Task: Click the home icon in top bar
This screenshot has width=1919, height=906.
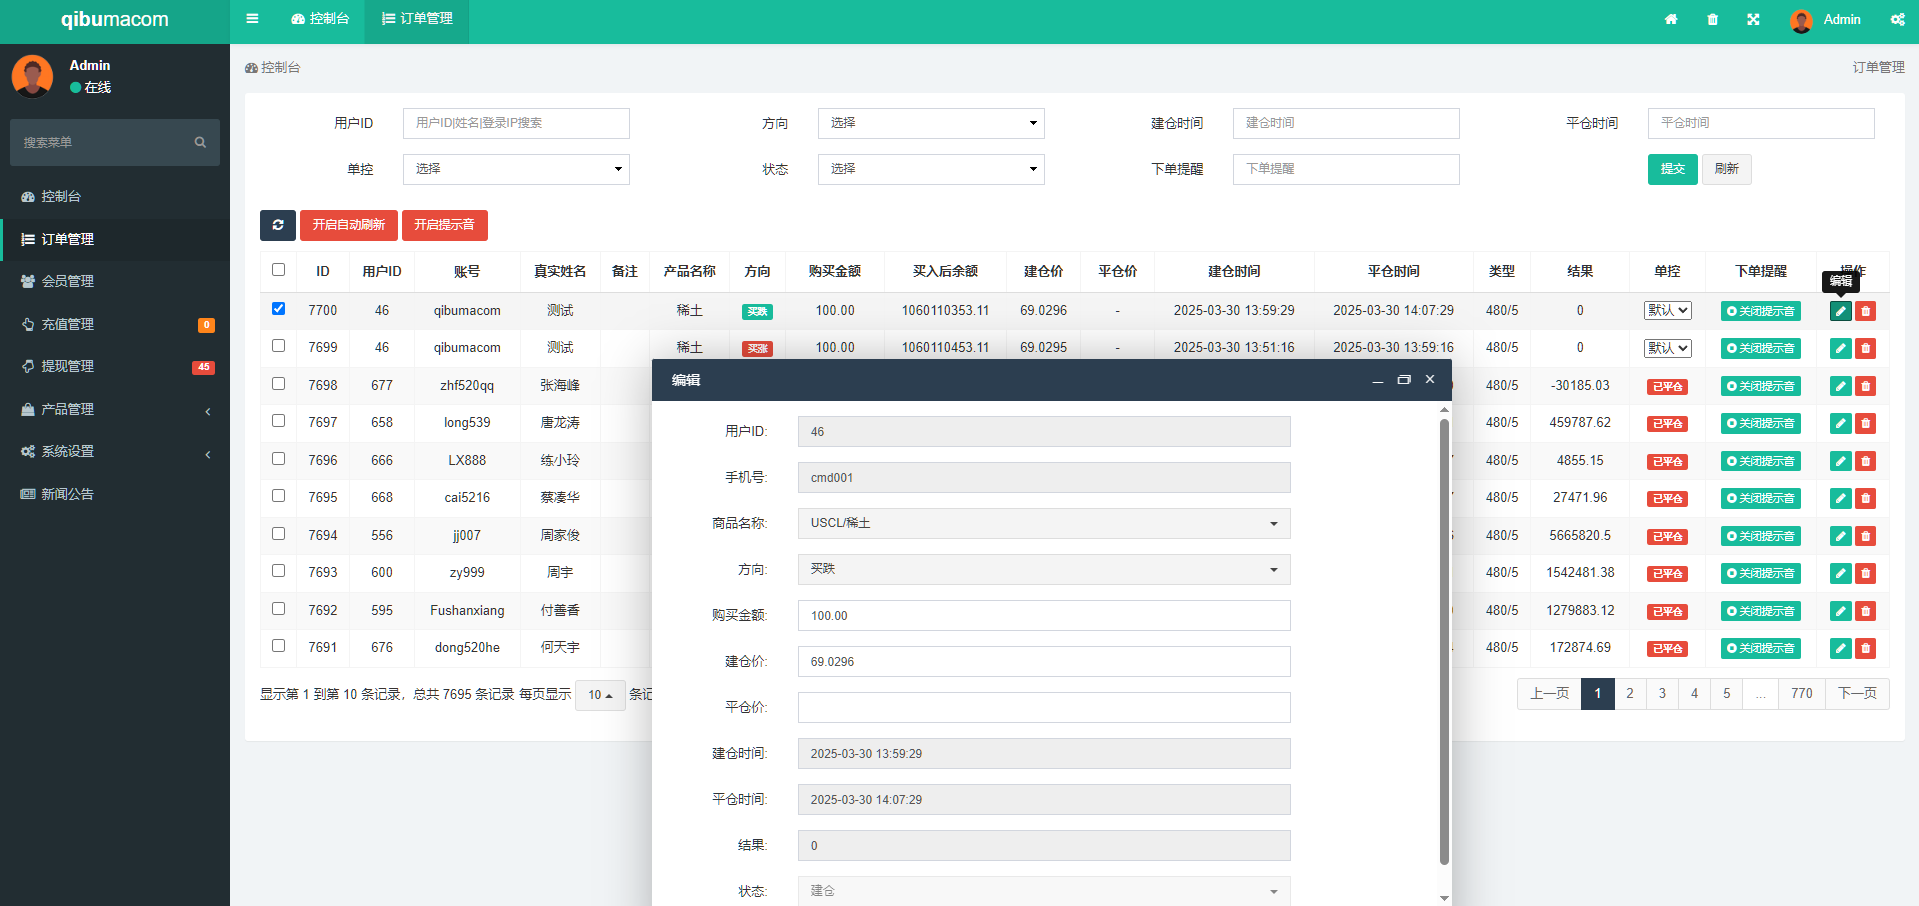Action: 1670,19
